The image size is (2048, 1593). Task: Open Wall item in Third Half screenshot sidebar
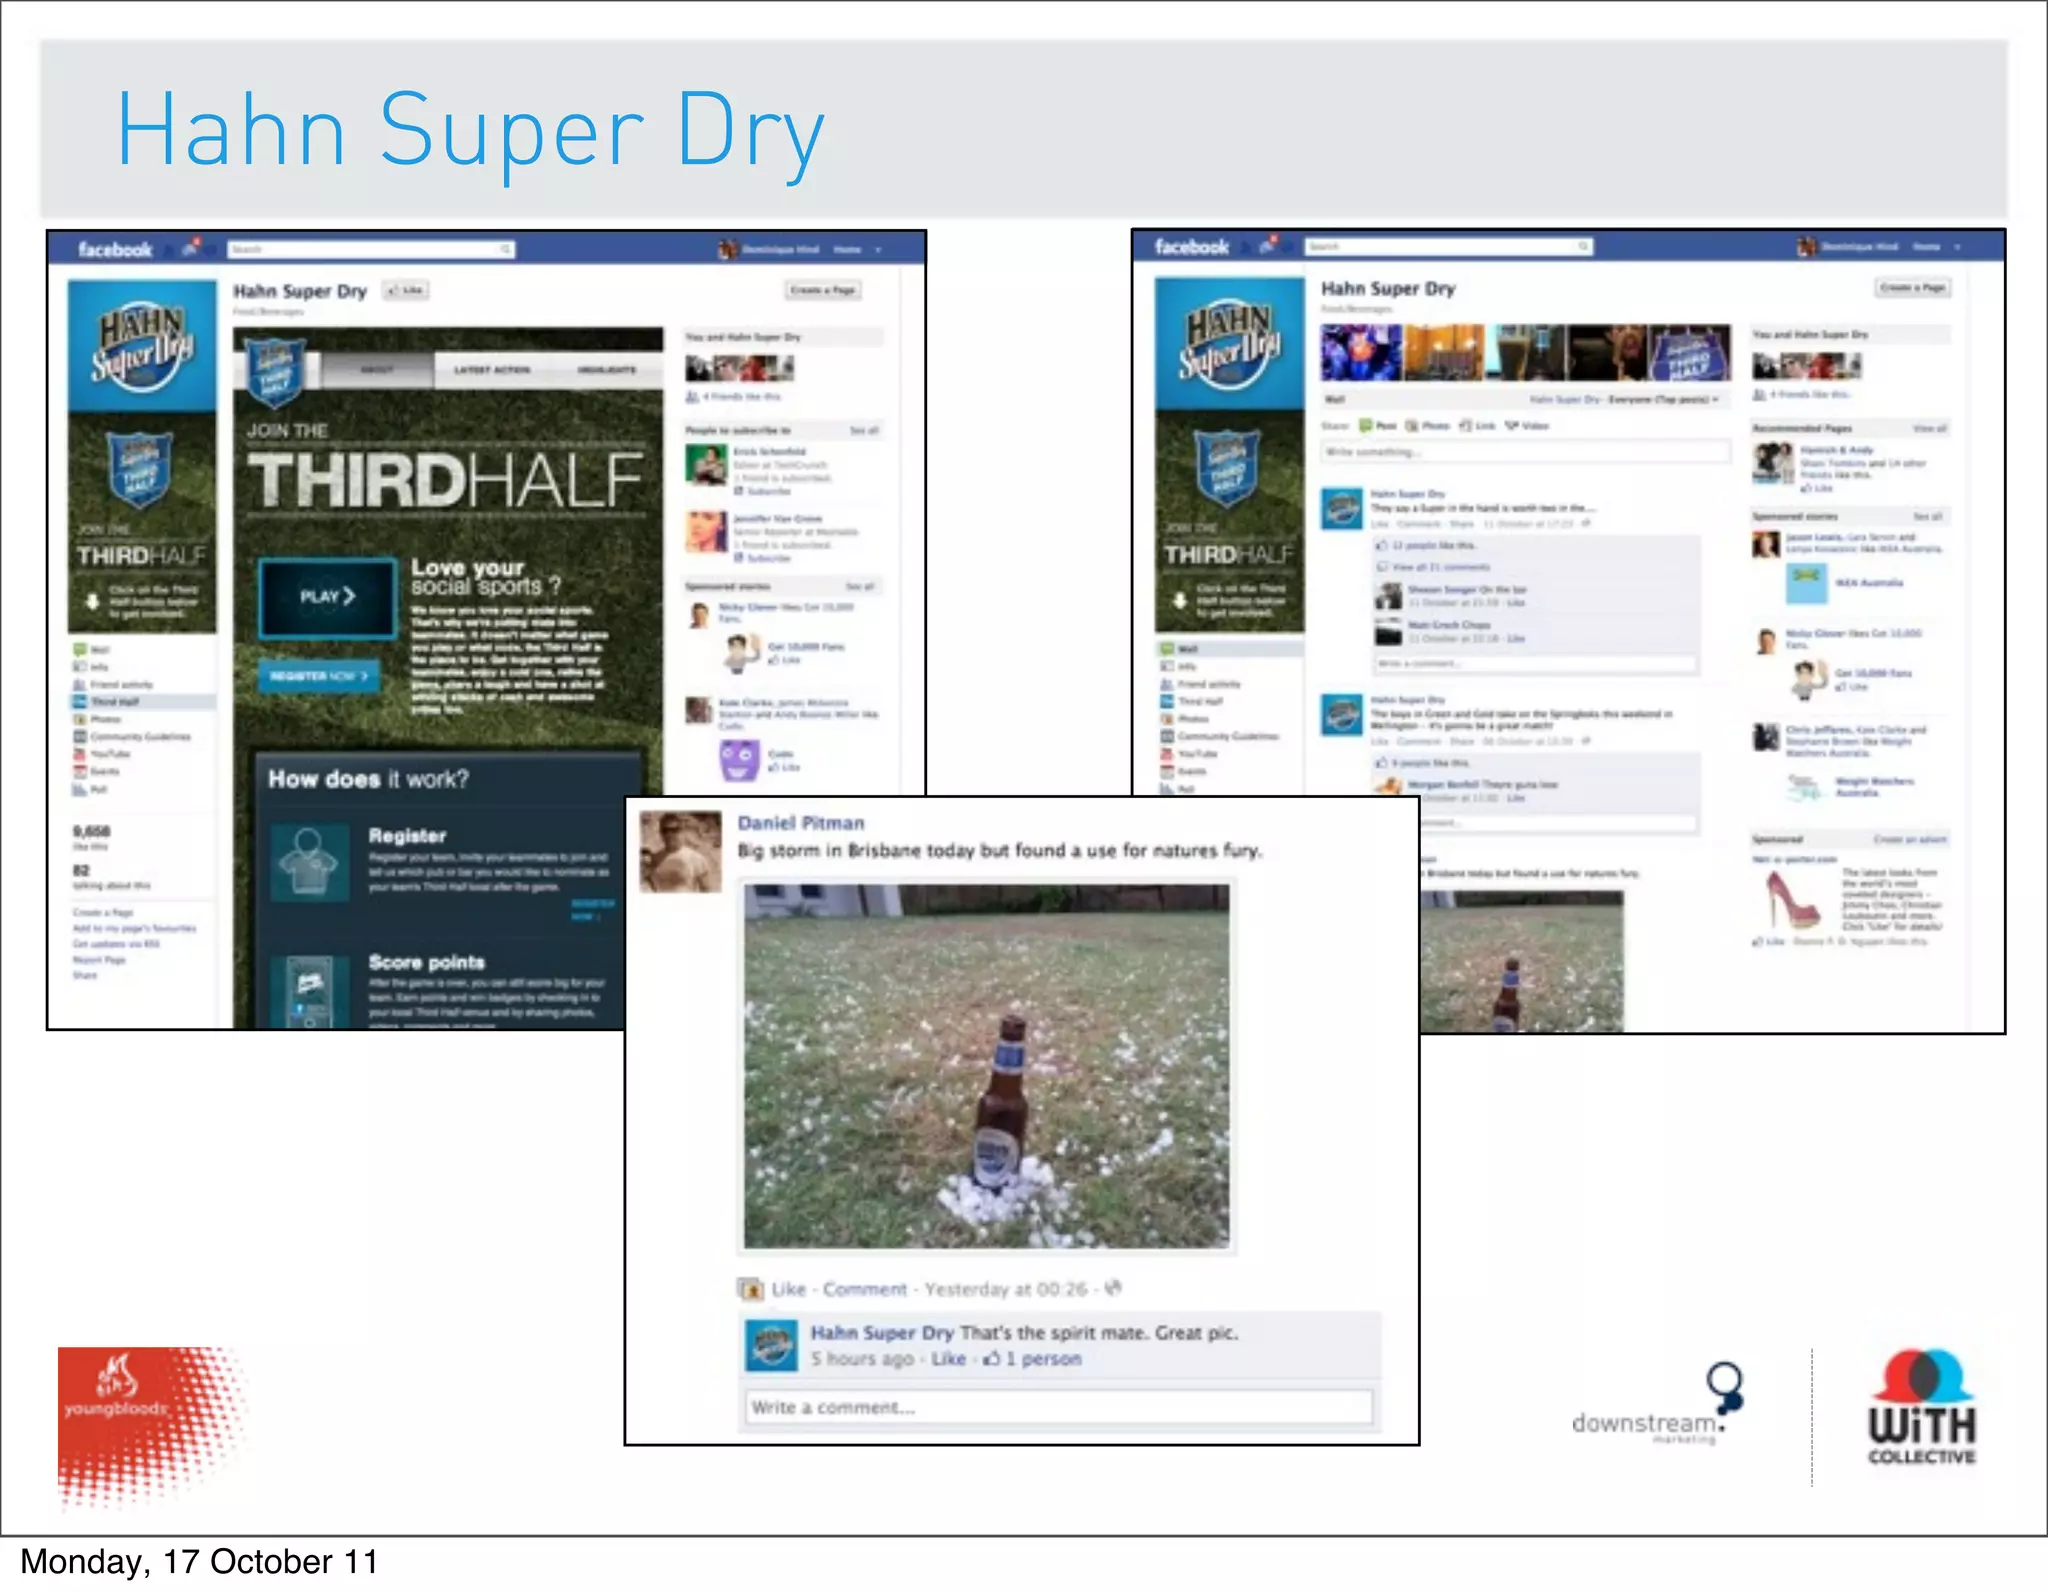click(93, 649)
